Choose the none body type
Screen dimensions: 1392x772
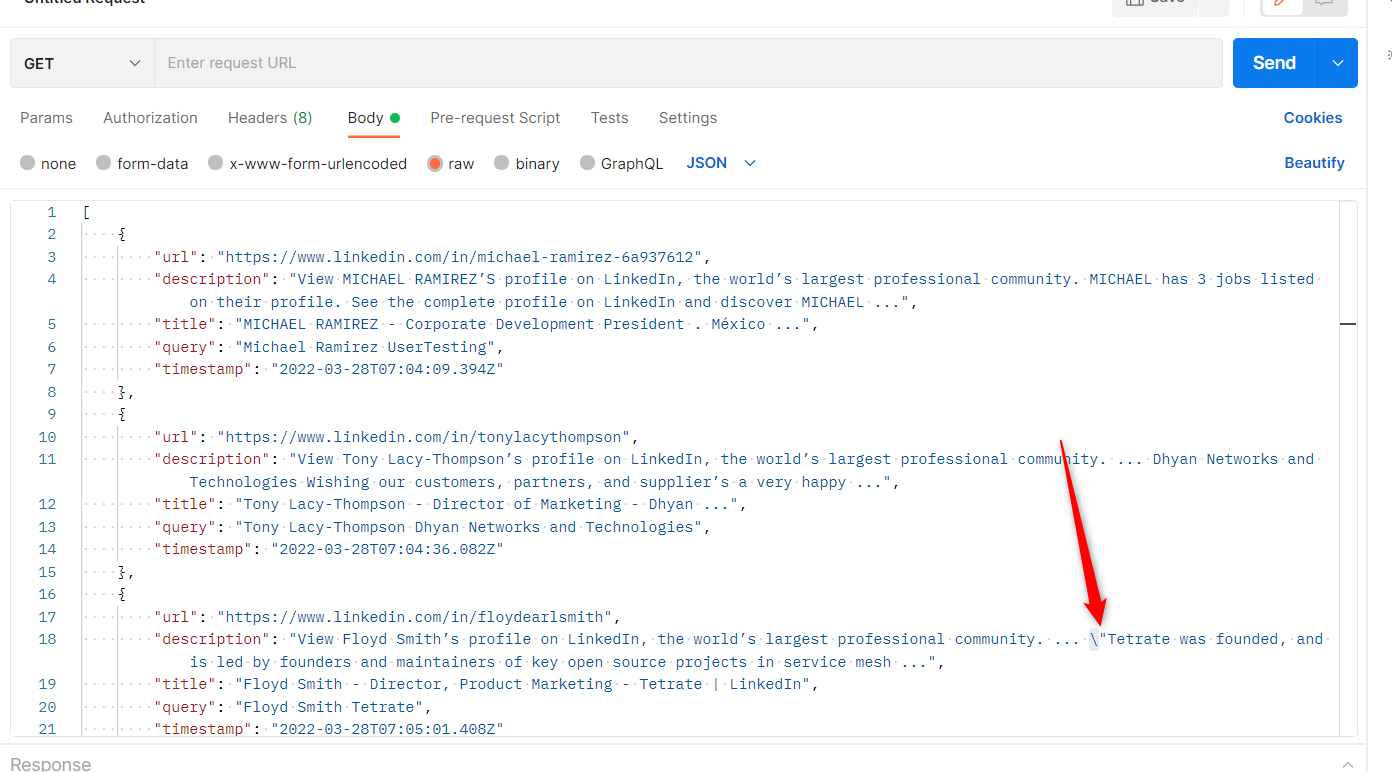coord(48,163)
